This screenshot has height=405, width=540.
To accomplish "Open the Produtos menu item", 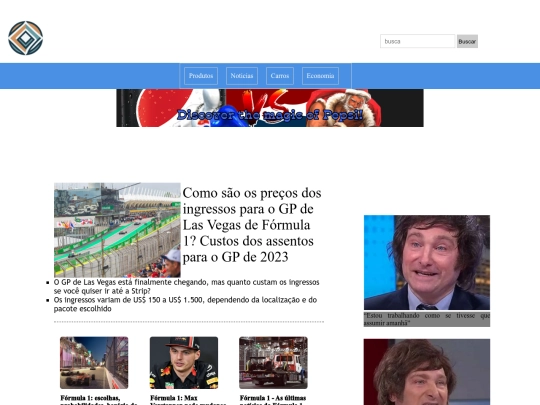I will click(x=201, y=76).
